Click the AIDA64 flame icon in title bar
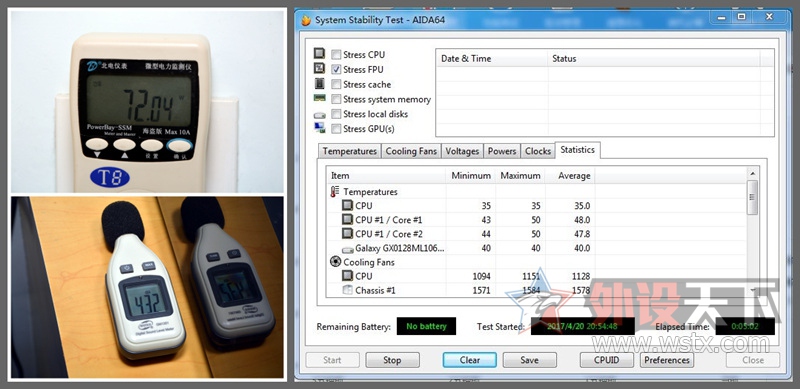 coord(306,20)
